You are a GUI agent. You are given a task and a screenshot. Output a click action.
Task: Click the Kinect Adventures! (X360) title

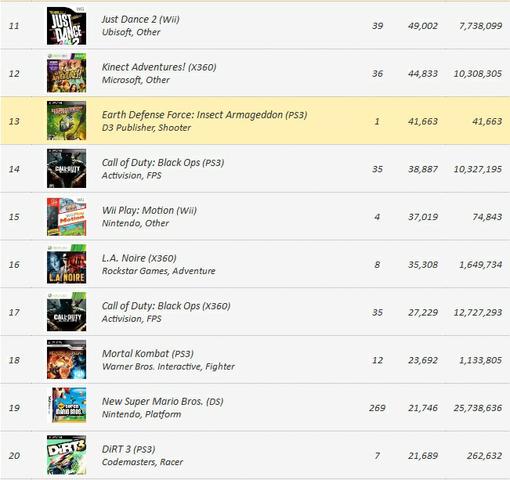(x=159, y=67)
